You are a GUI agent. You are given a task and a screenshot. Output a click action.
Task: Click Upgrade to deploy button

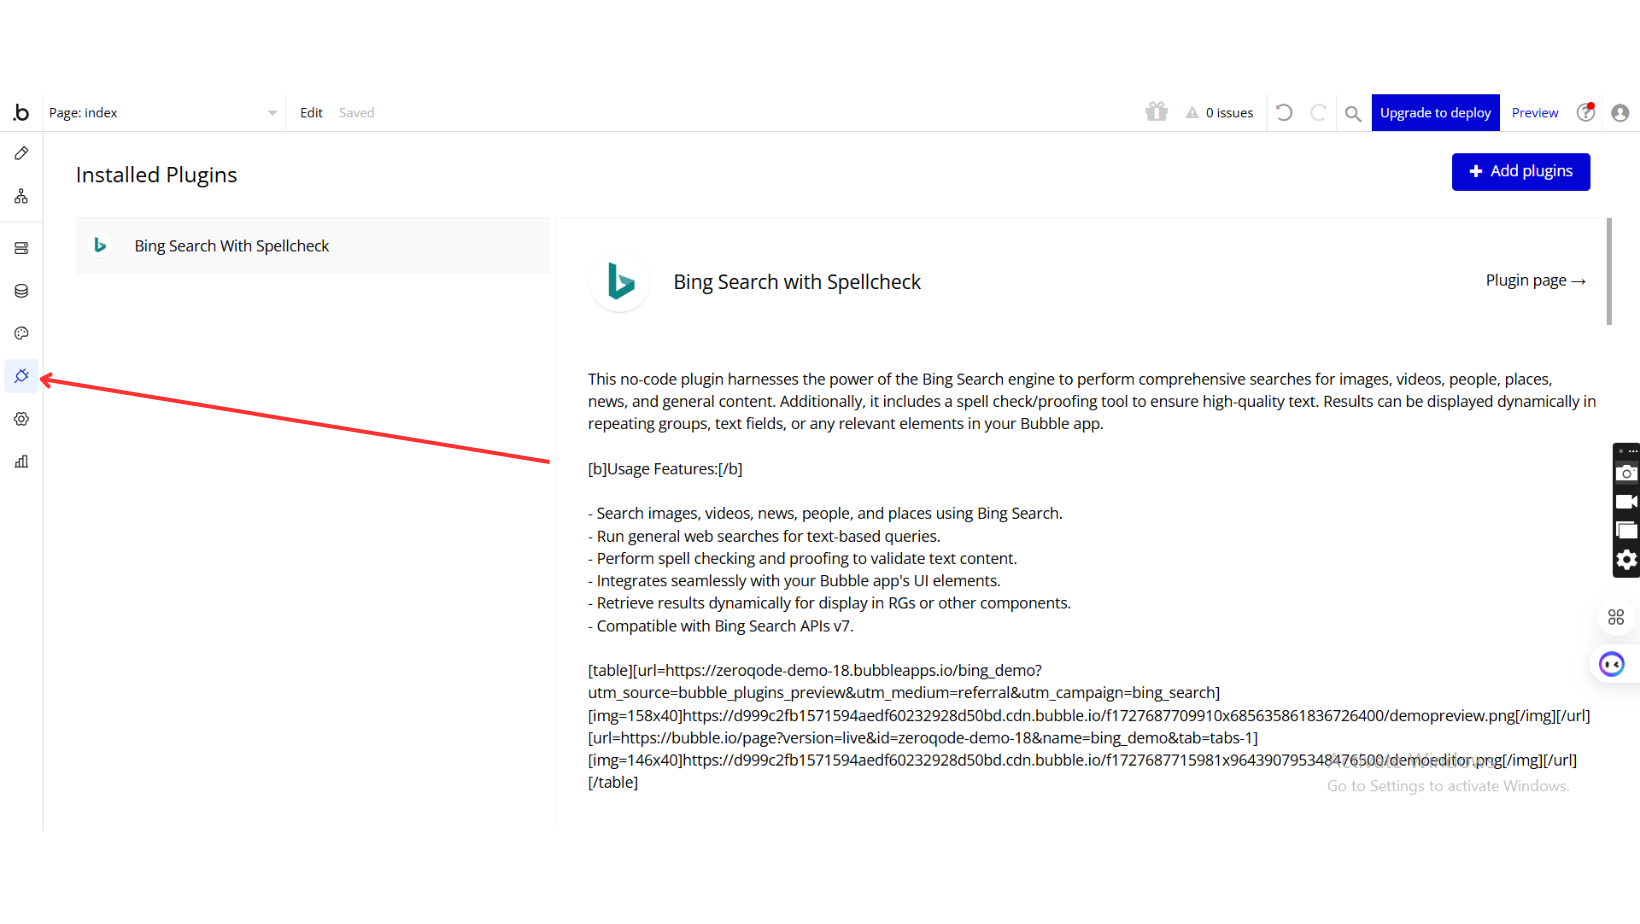click(1436, 113)
